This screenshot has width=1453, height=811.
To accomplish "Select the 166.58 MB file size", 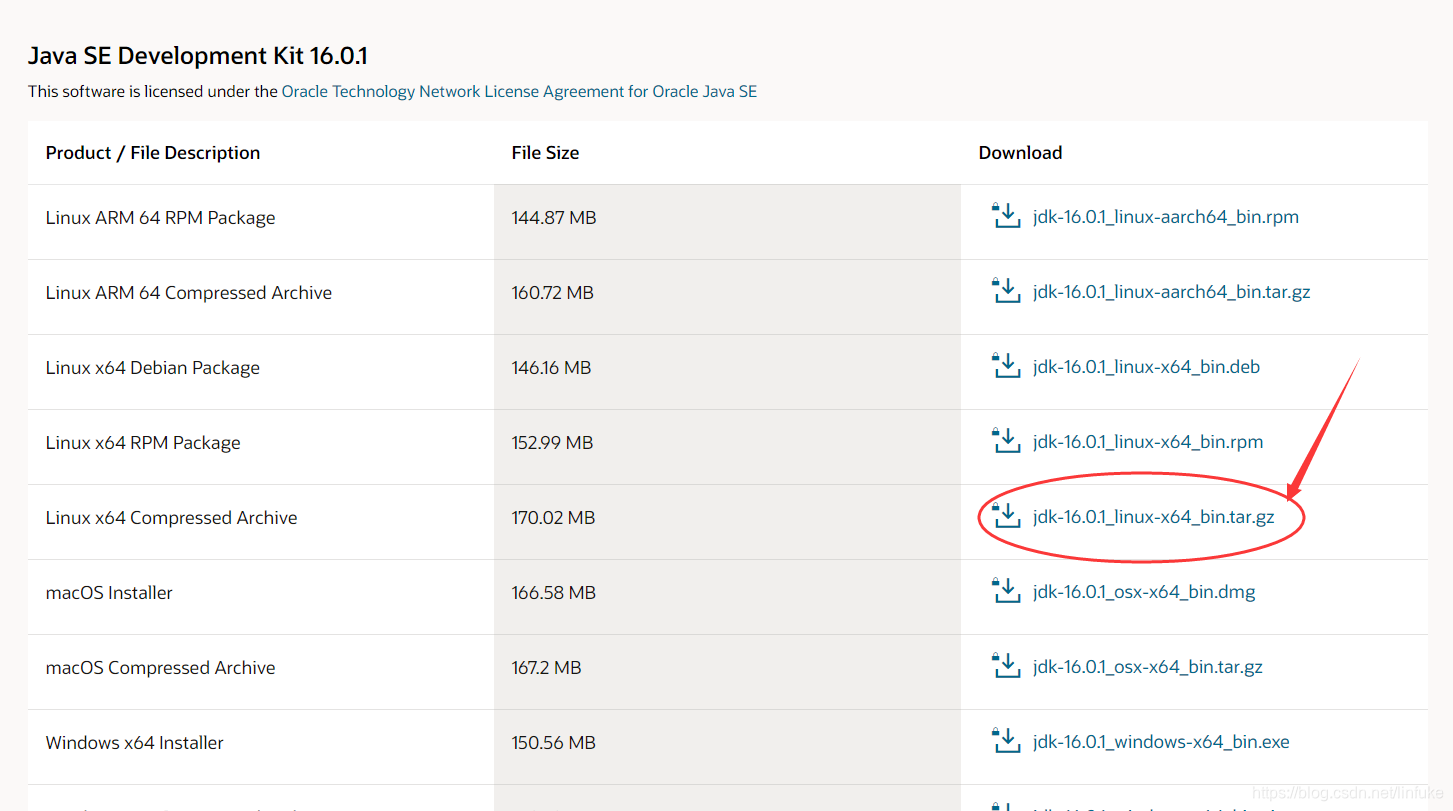I will coord(554,593).
